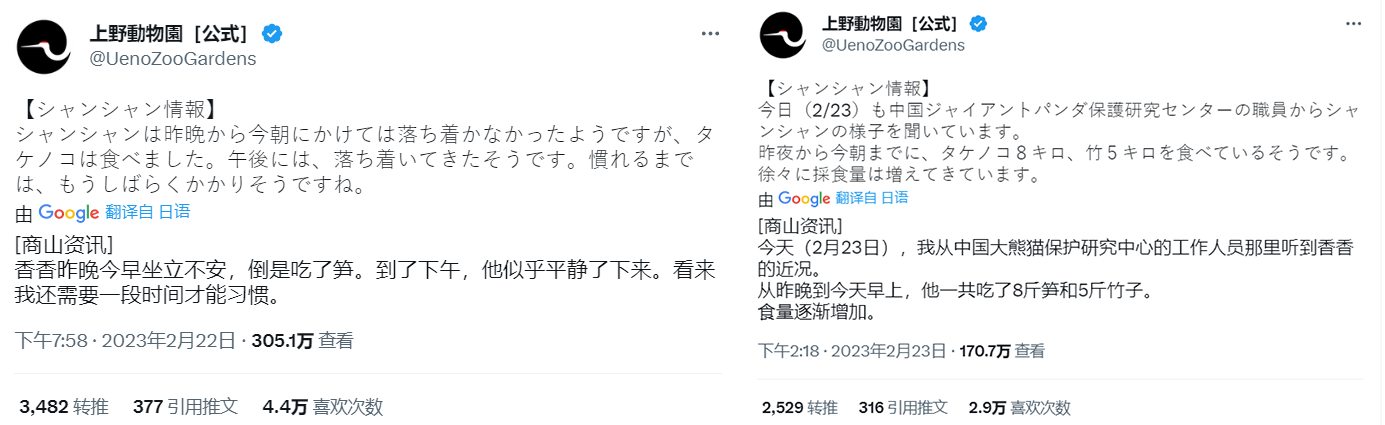This screenshot has width=1385, height=425.
Task: Open @UenoZooGardens handle in right tweet
Action: 893,45
